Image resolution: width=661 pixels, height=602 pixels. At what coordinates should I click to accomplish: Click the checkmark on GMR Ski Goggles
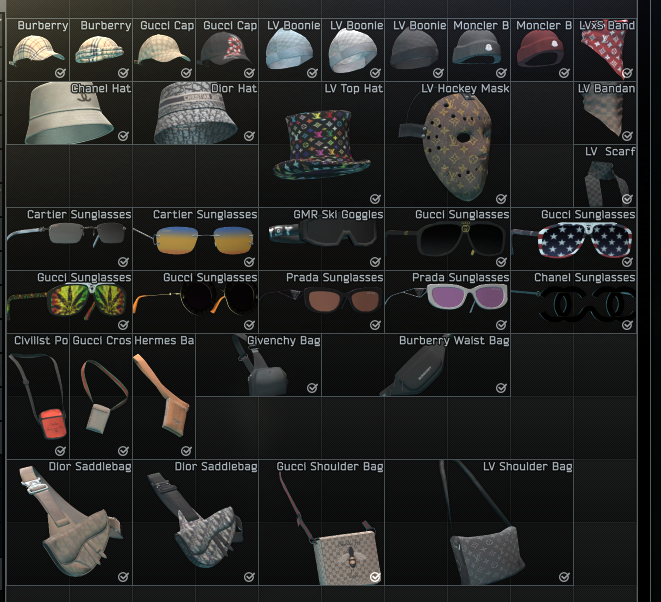pyautogui.click(x=375, y=262)
